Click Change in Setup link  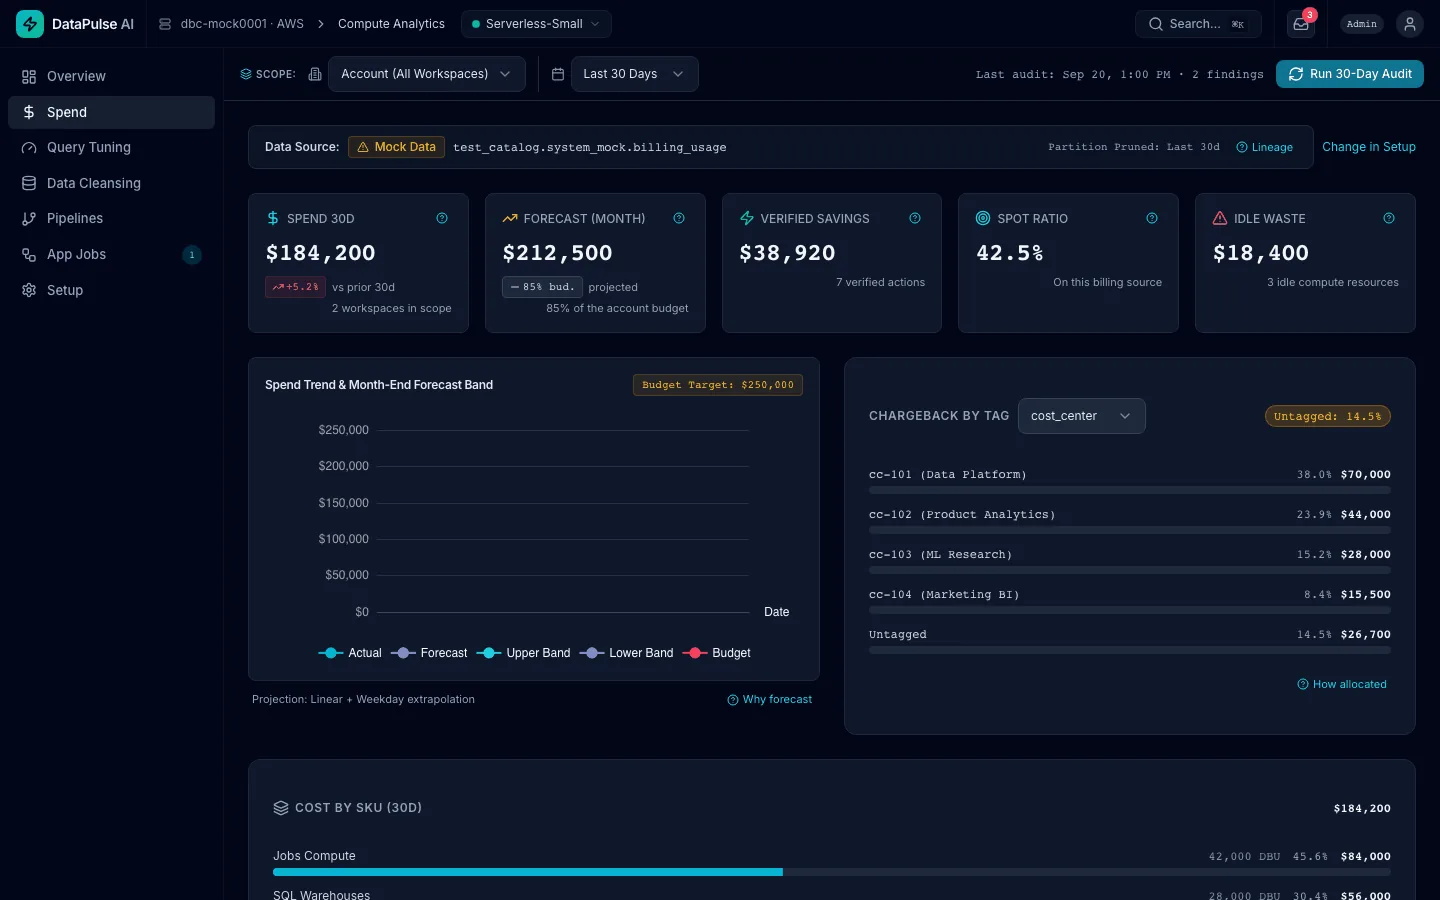click(1369, 147)
